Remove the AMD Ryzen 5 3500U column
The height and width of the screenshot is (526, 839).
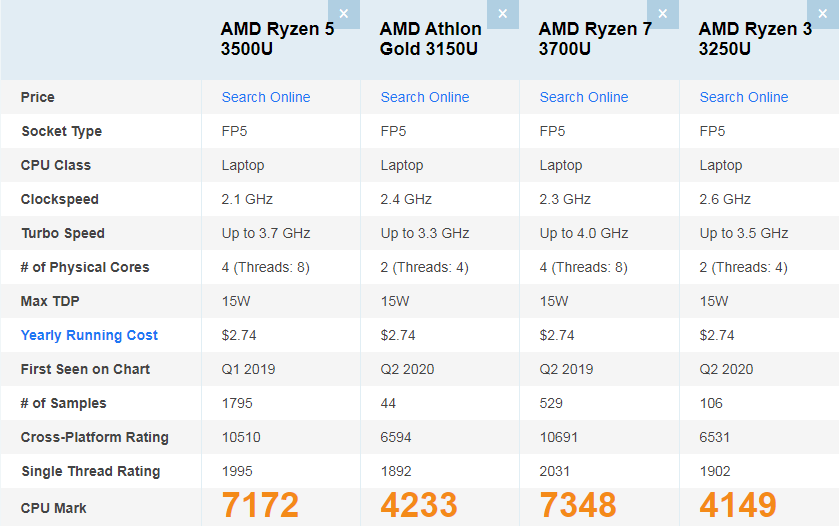[x=344, y=14]
